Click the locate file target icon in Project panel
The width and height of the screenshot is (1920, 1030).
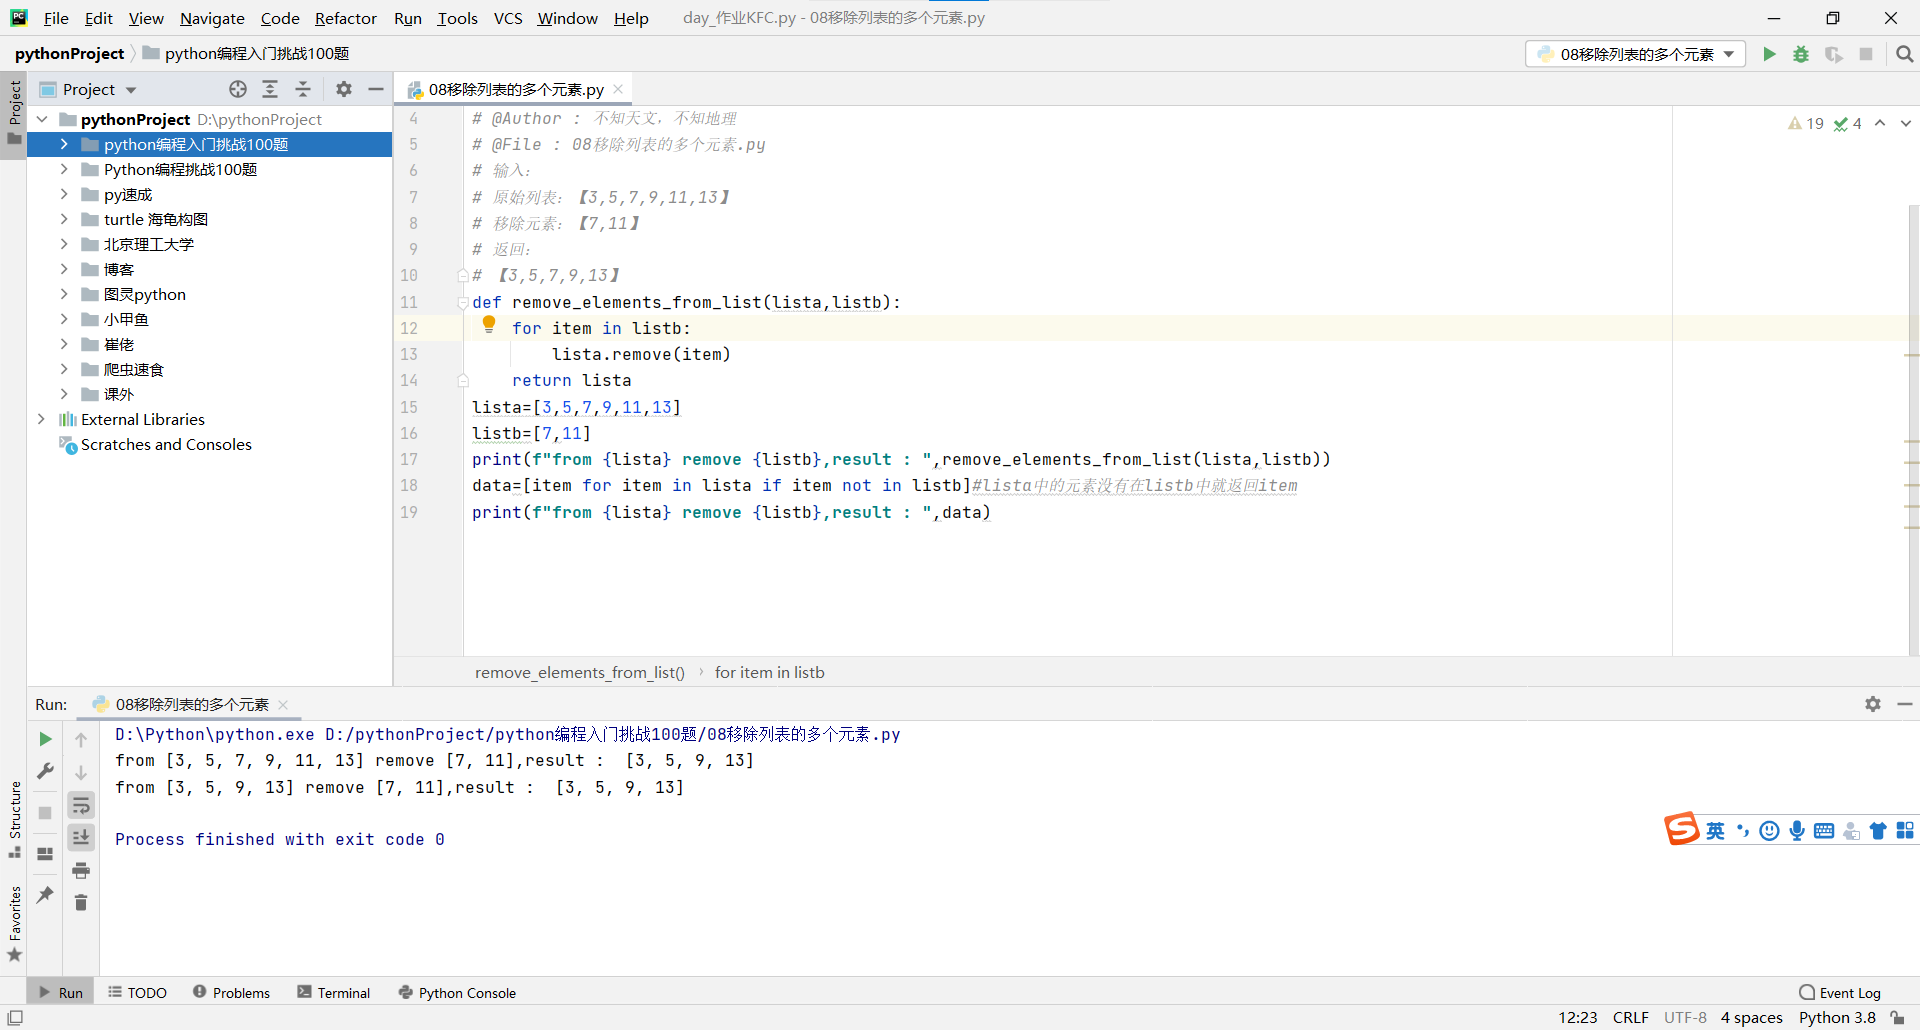[238, 89]
